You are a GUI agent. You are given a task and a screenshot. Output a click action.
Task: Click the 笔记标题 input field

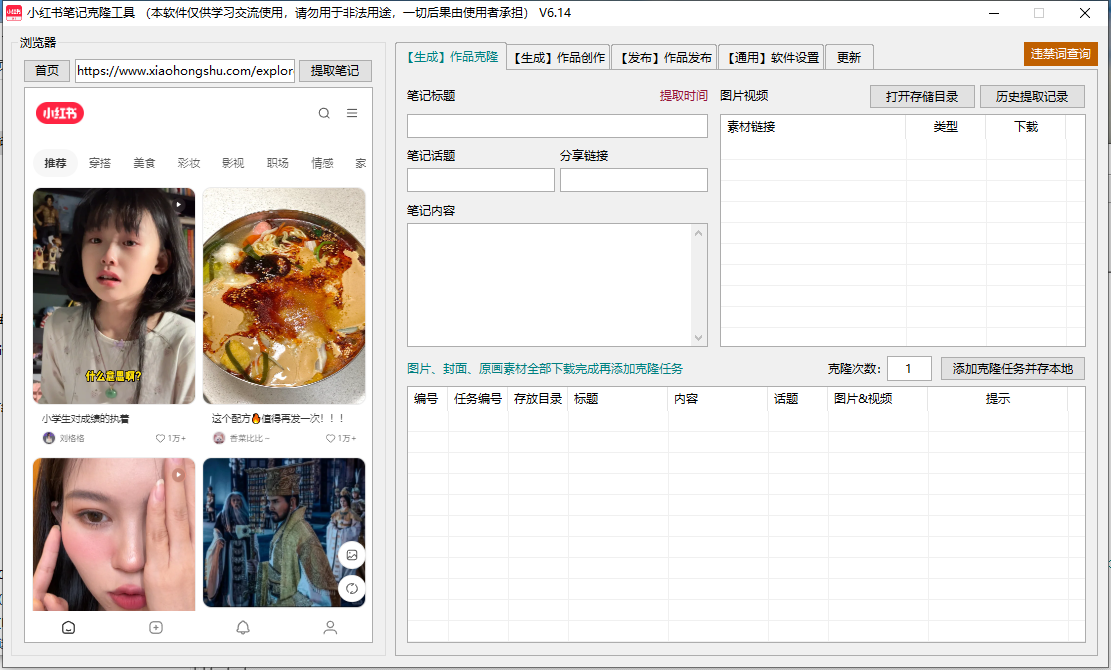(556, 126)
